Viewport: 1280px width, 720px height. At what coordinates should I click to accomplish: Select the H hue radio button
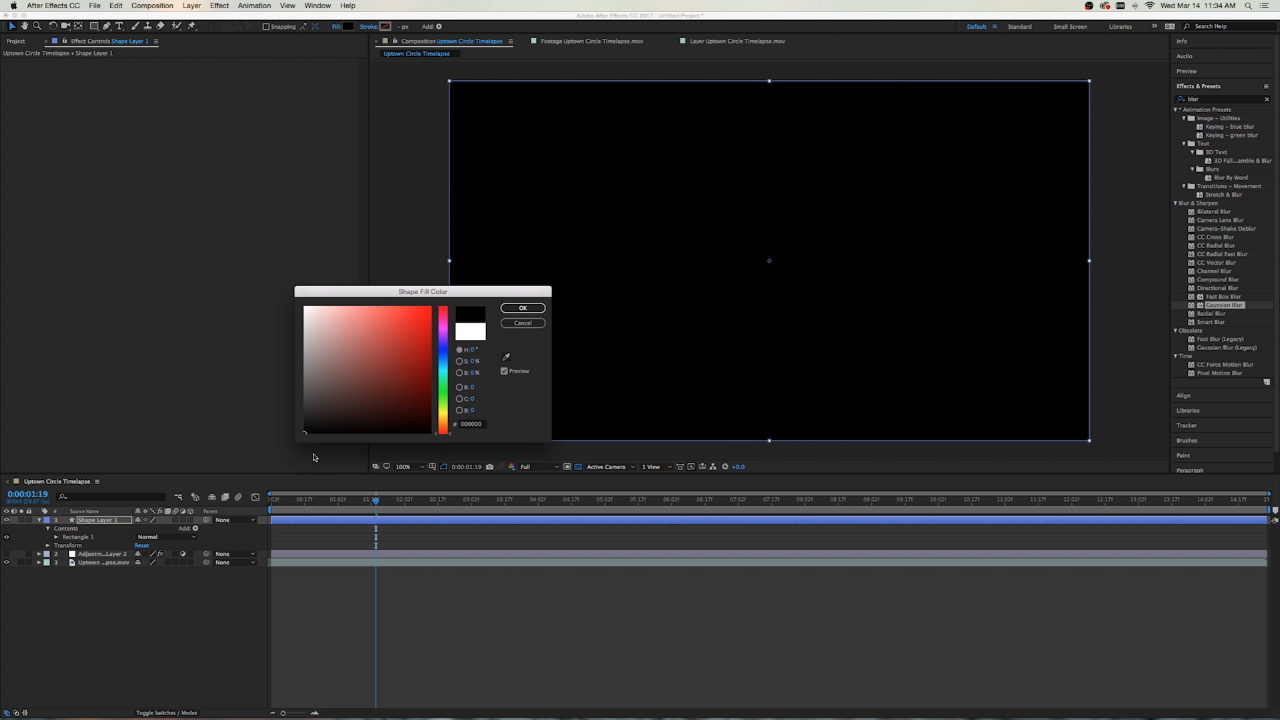coord(459,350)
